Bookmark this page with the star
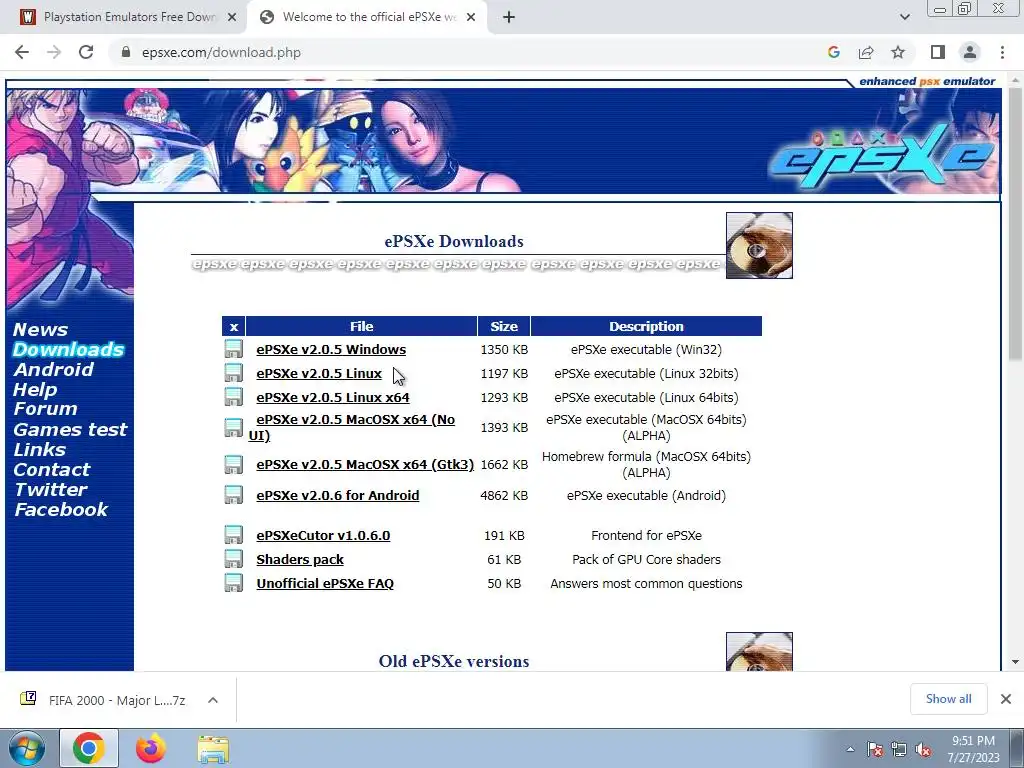The height and width of the screenshot is (768, 1024). point(898,52)
